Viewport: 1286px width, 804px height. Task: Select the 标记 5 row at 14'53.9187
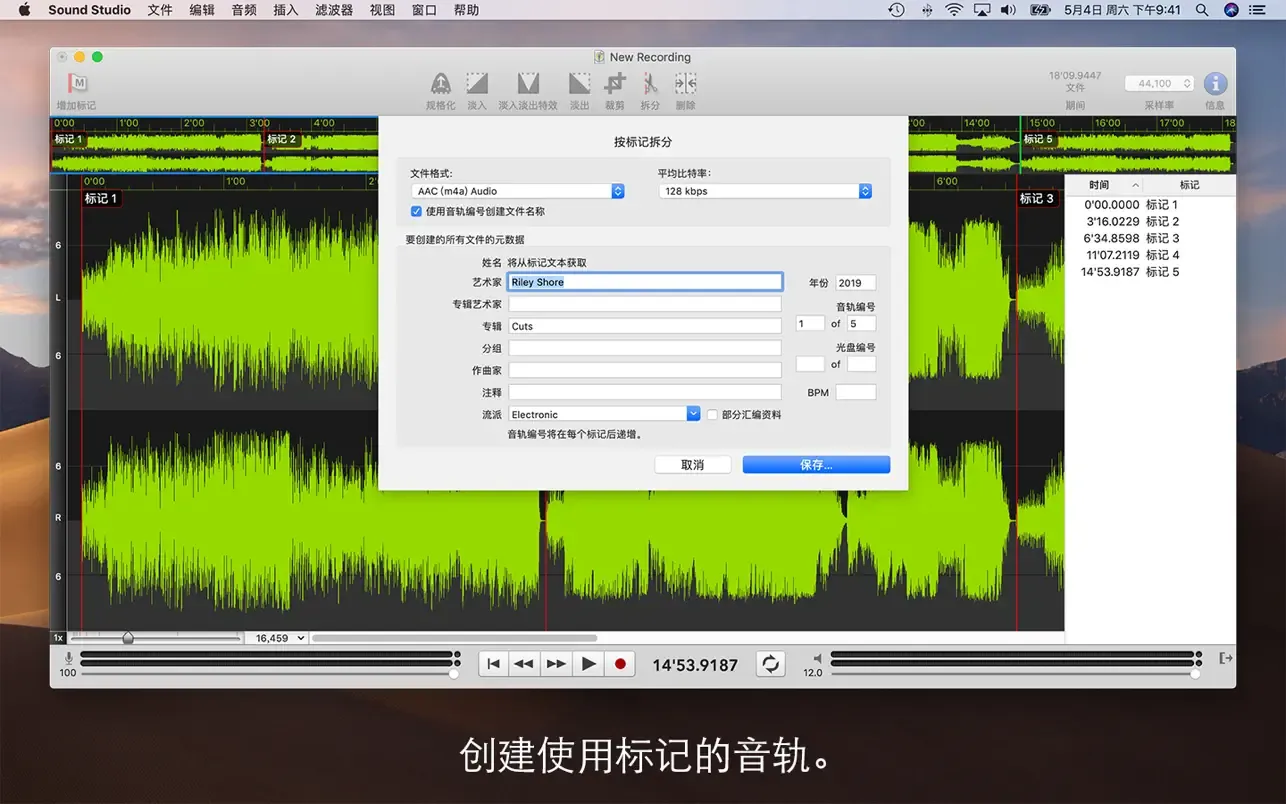(1150, 272)
